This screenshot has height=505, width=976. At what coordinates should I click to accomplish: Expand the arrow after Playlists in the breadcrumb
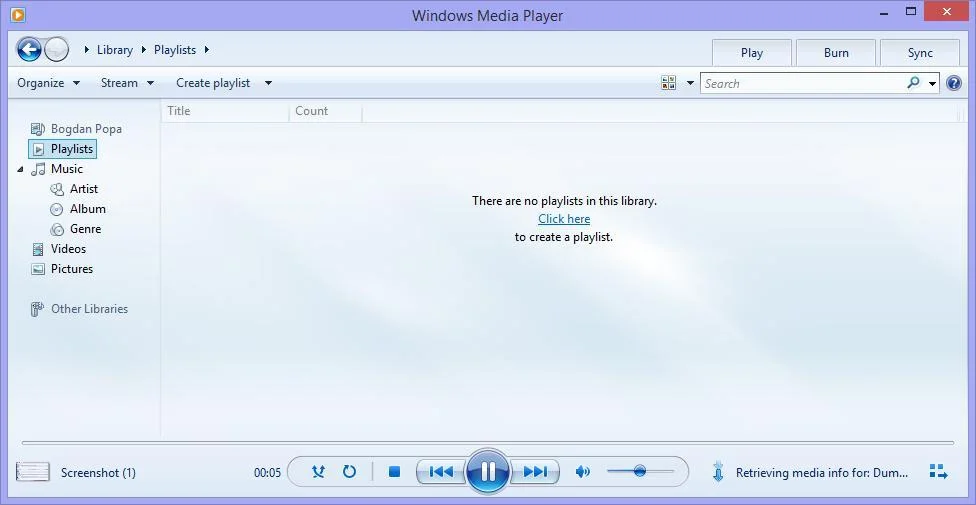click(207, 50)
